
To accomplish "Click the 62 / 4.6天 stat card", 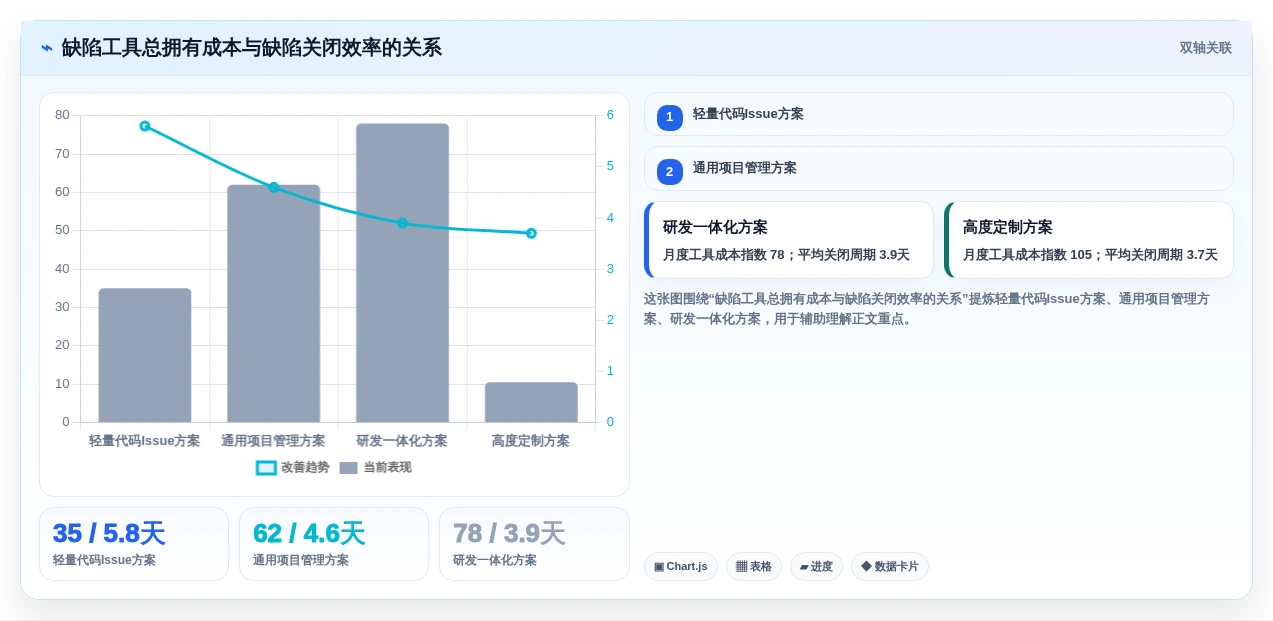I will pos(334,544).
